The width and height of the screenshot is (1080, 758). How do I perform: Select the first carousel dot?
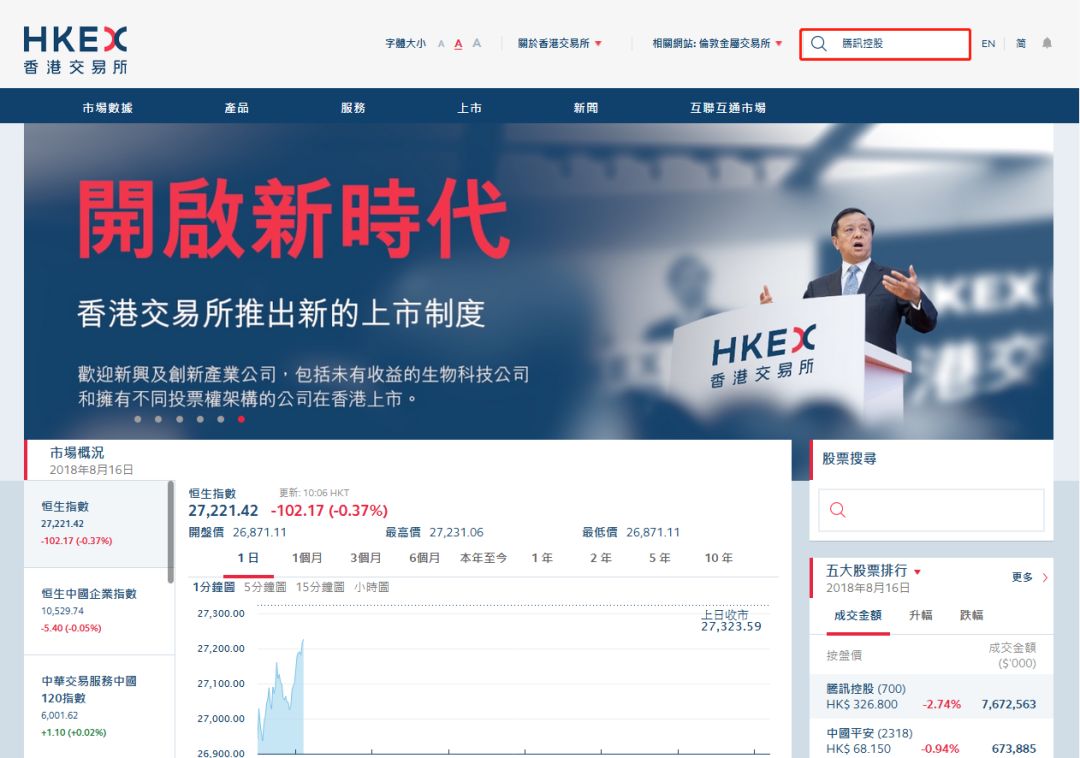click(x=138, y=419)
